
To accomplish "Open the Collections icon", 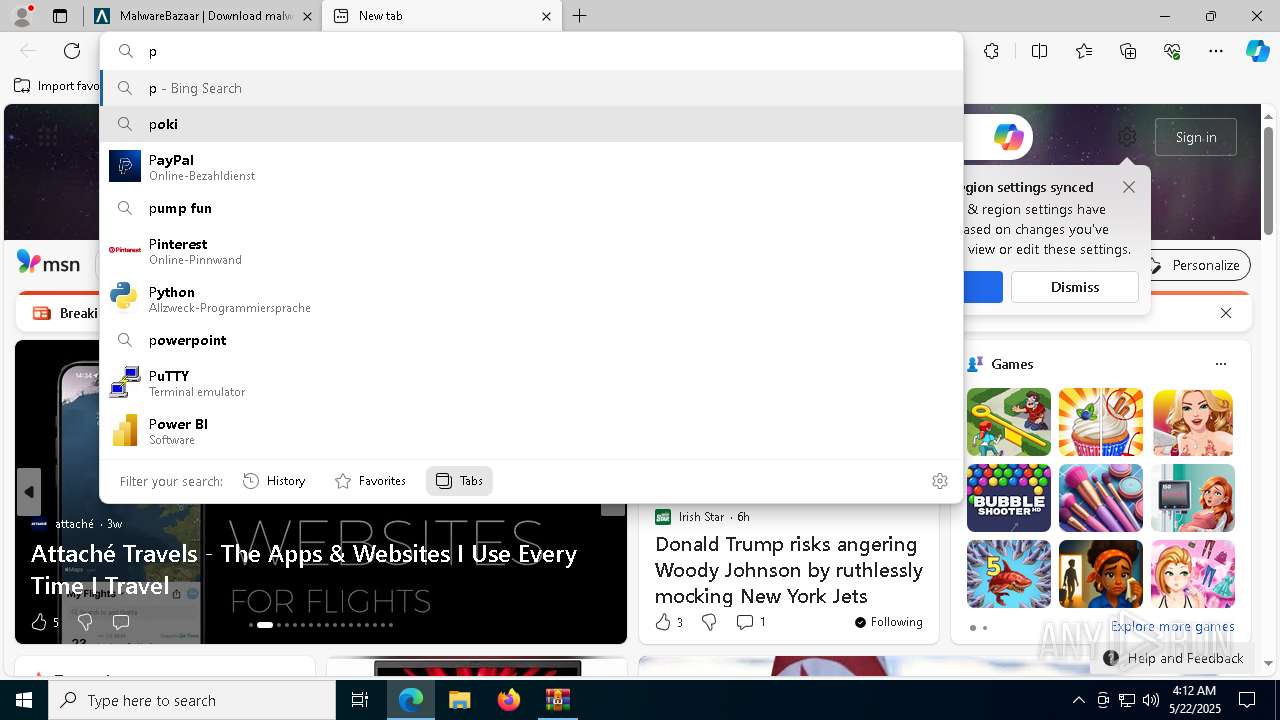I will tap(1128, 51).
